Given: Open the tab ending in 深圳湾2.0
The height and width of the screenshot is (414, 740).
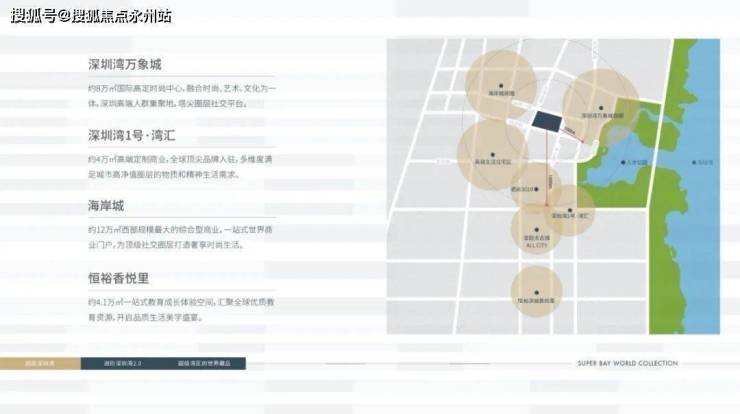Looking at the screenshot, I should [x=123, y=363].
